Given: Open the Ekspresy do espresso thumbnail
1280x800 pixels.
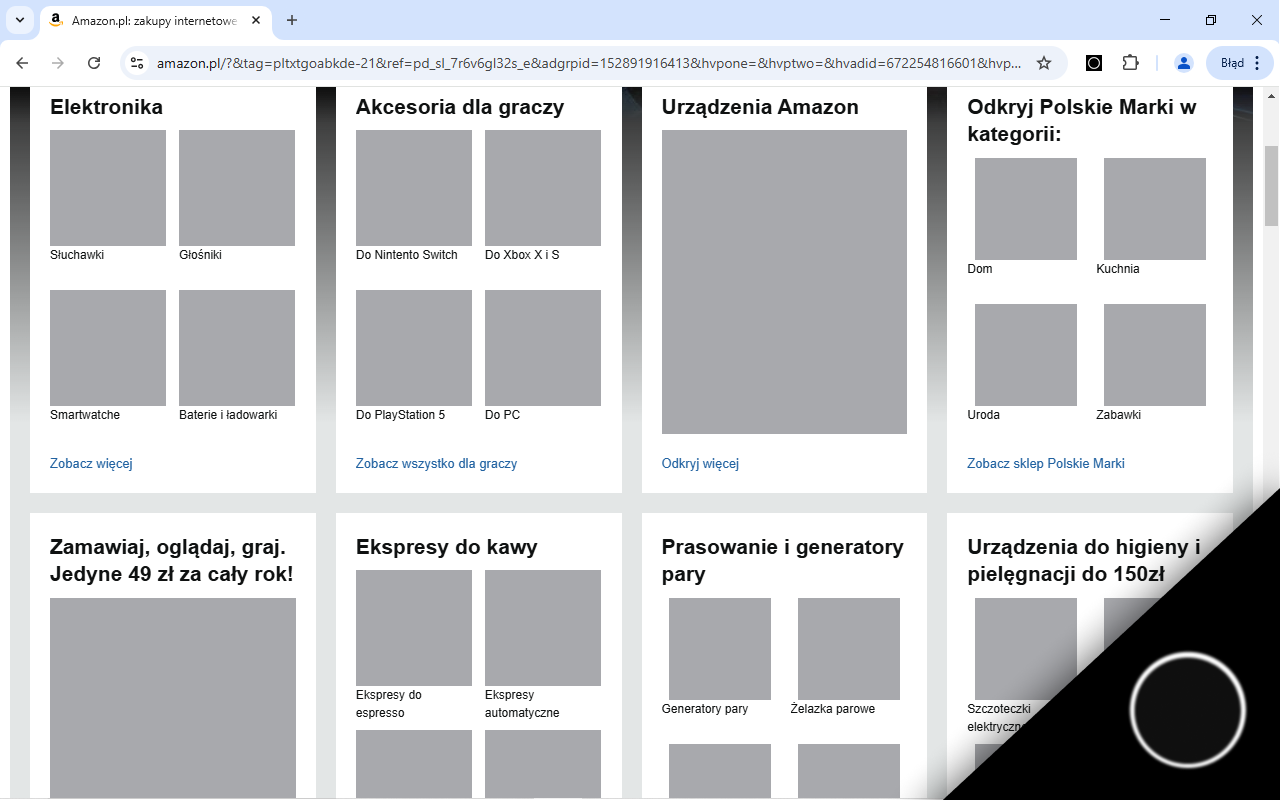Looking at the screenshot, I should 414,628.
